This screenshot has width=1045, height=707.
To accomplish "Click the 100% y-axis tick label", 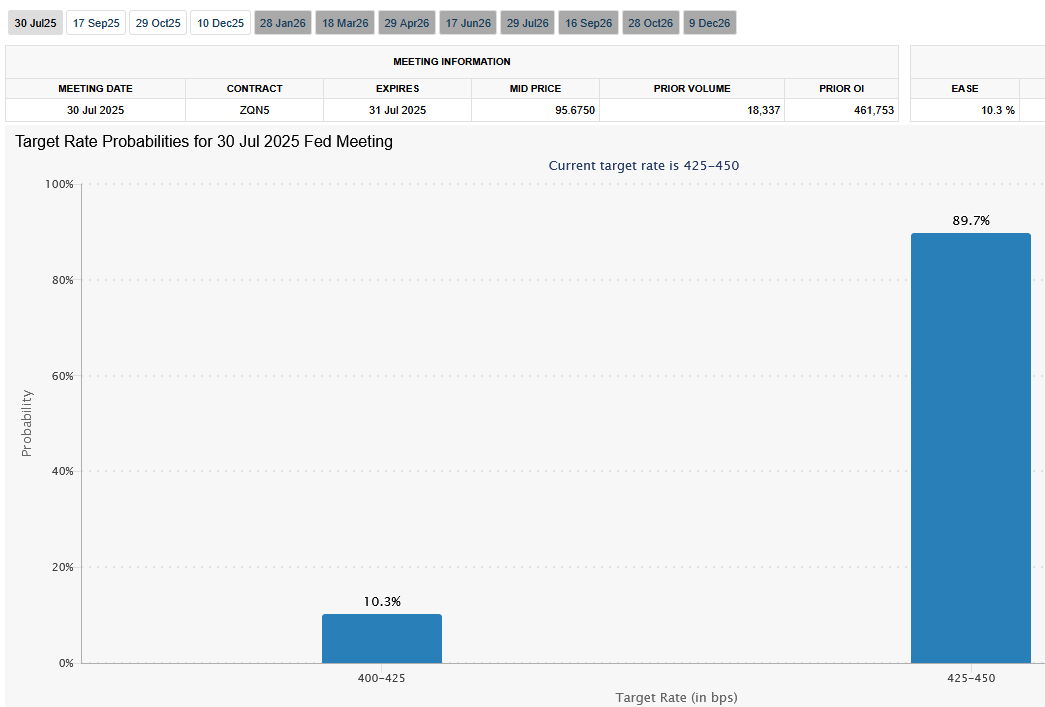I will 59,184.
